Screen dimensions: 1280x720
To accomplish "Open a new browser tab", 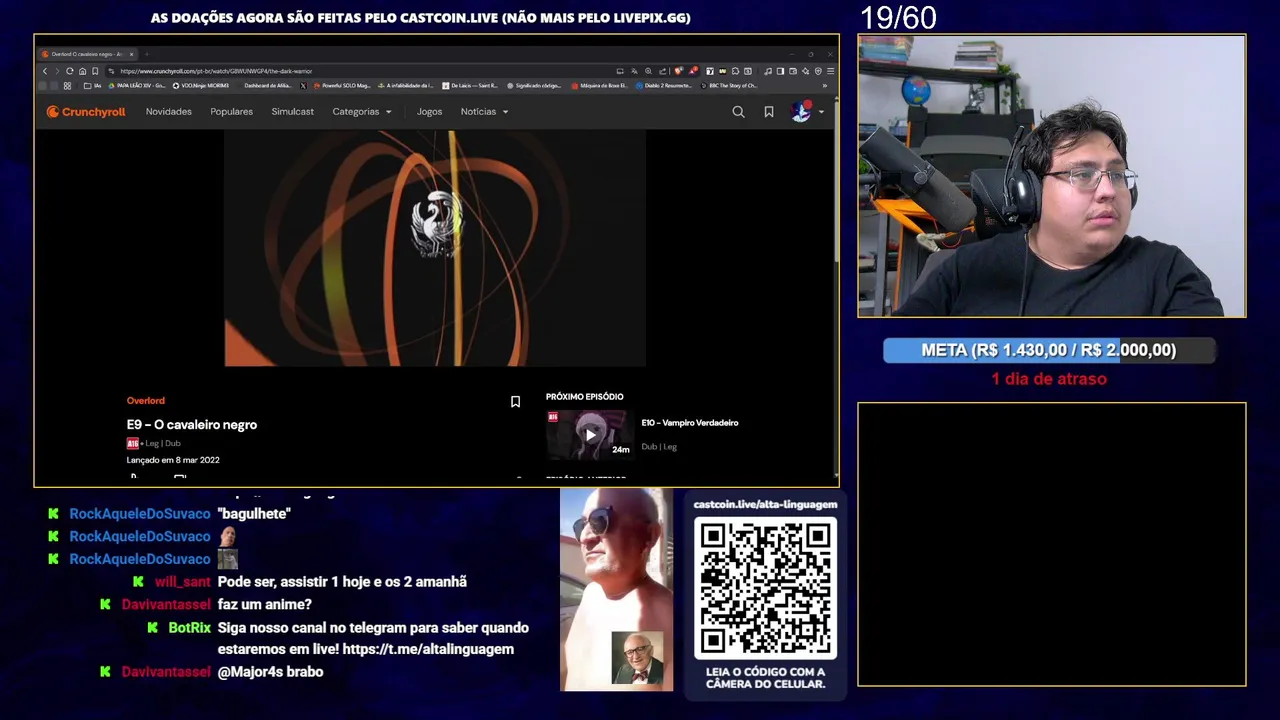I will 146,54.
